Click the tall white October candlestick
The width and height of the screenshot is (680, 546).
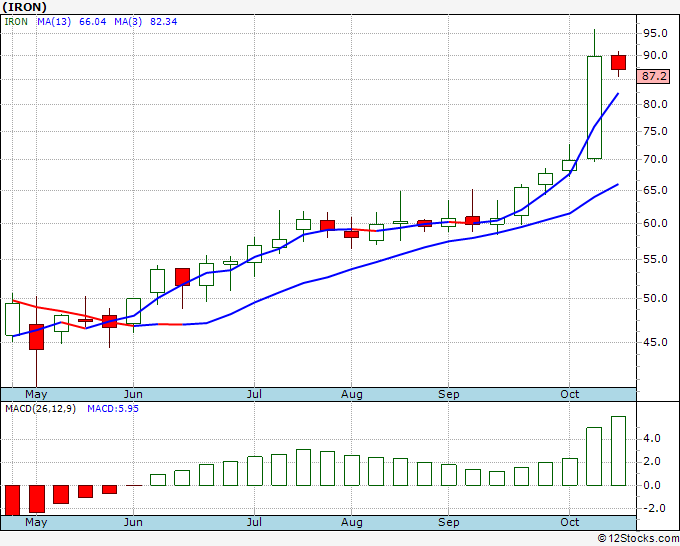click(x=594, y=107)
